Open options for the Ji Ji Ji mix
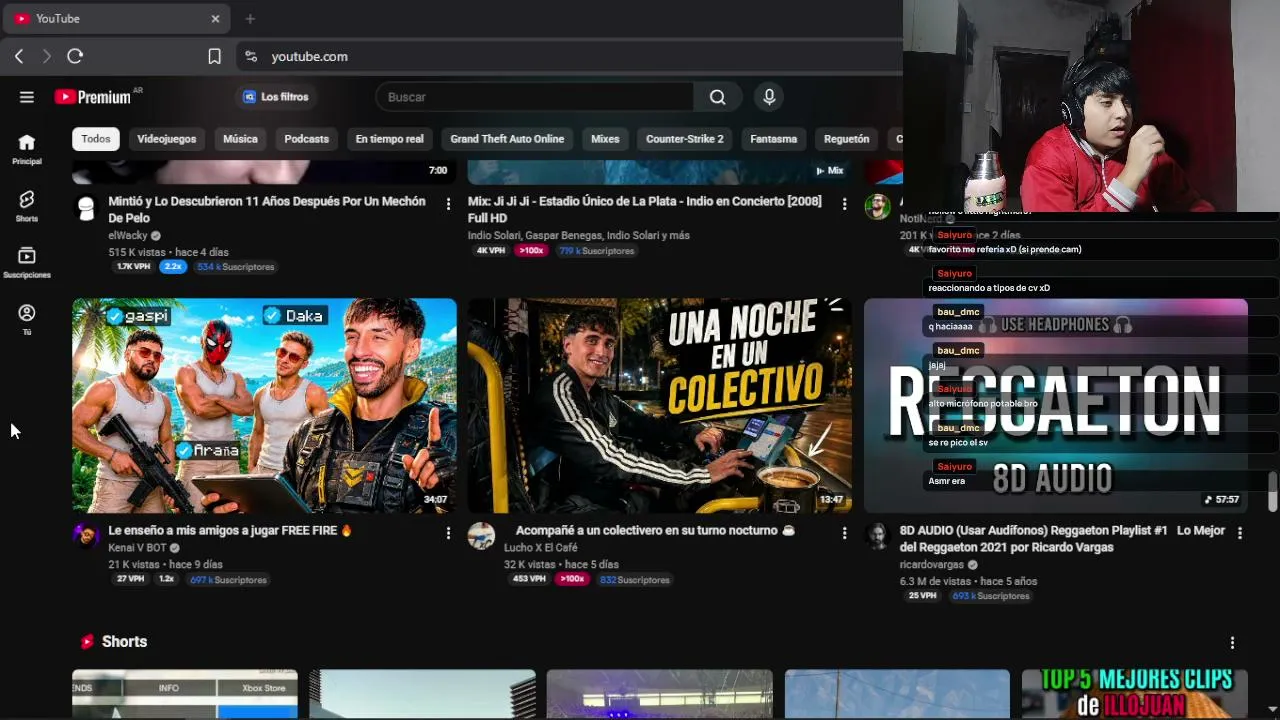This screenshot has height=720, width=1280. (x=844, y=204)
